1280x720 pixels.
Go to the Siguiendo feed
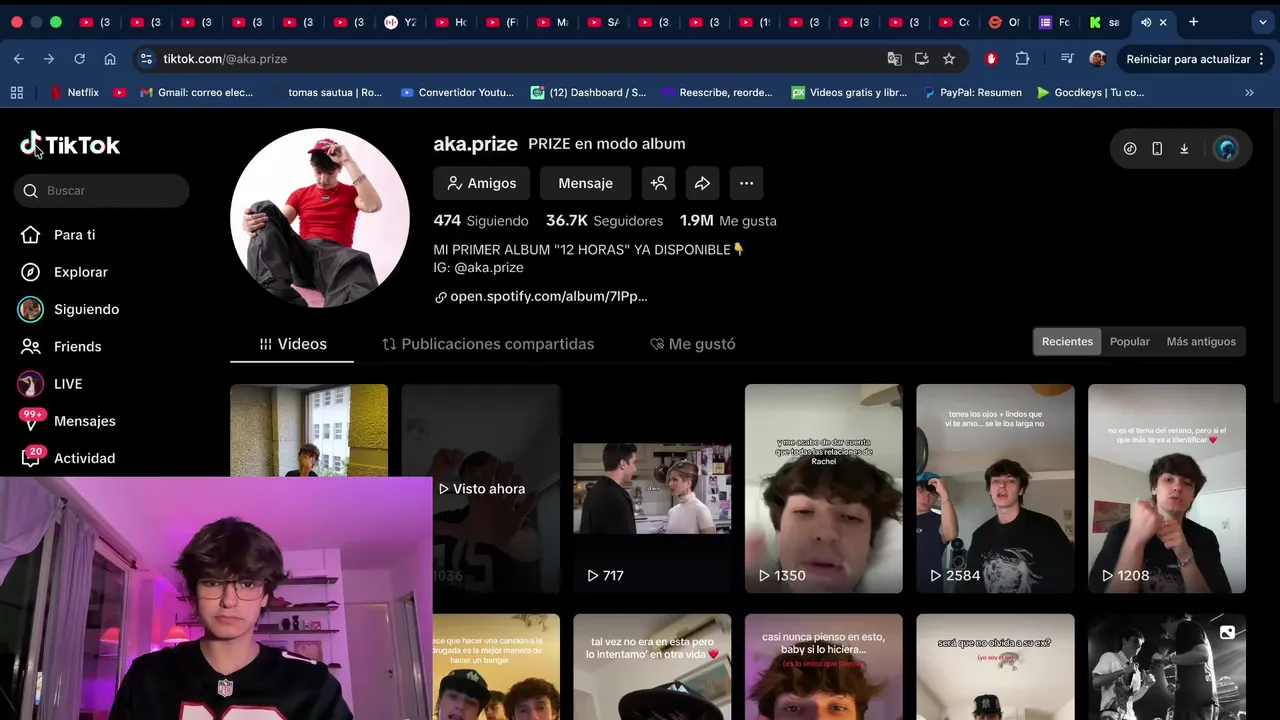pos(69,309)
